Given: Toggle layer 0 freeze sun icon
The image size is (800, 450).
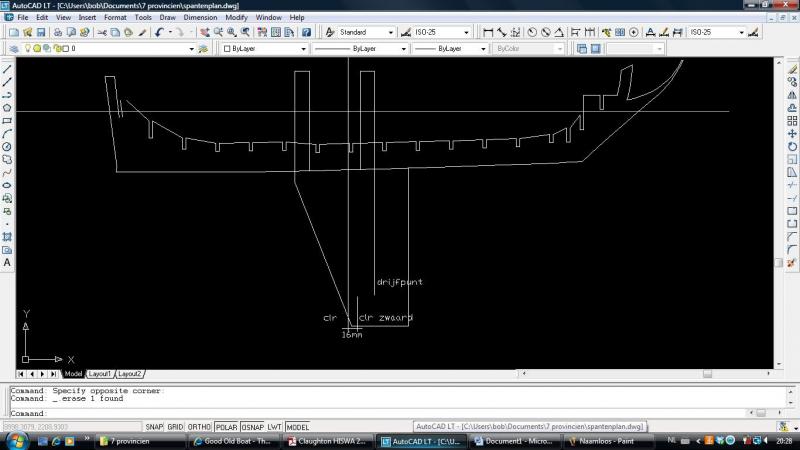Looking at the screenshot, I should tap(37, 48).
